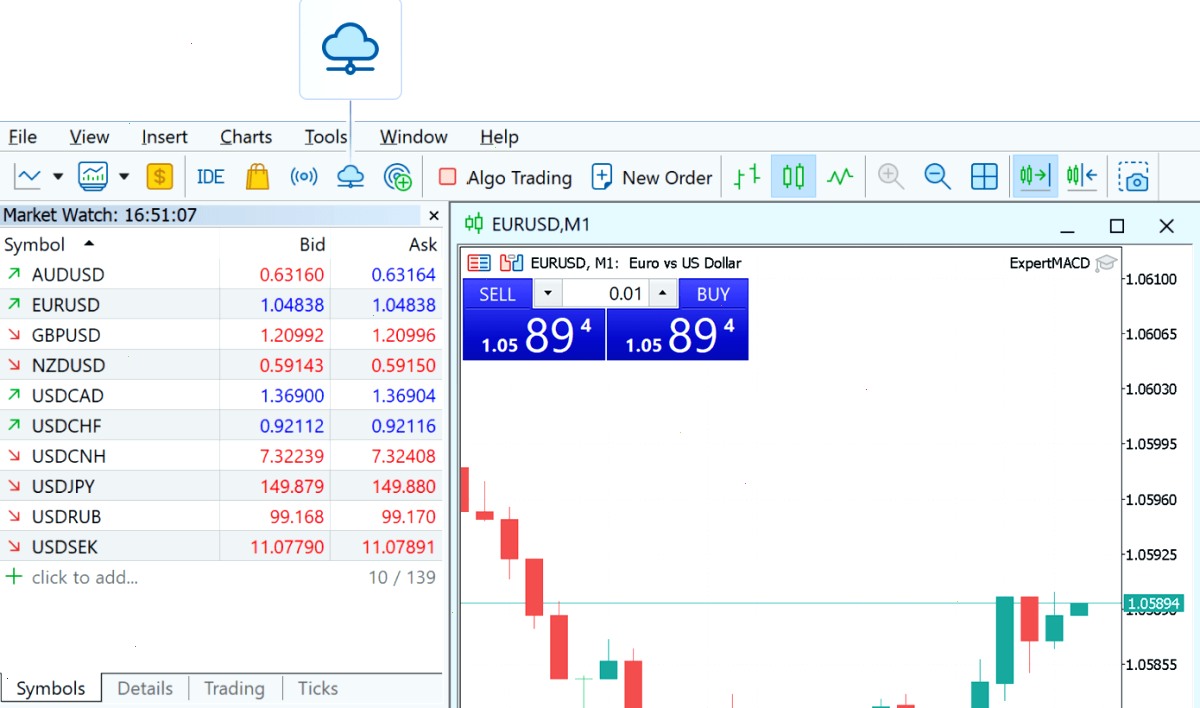Select the USDCNH row
The width and height of the screenshot is (1200, 708).
[221, 456]
